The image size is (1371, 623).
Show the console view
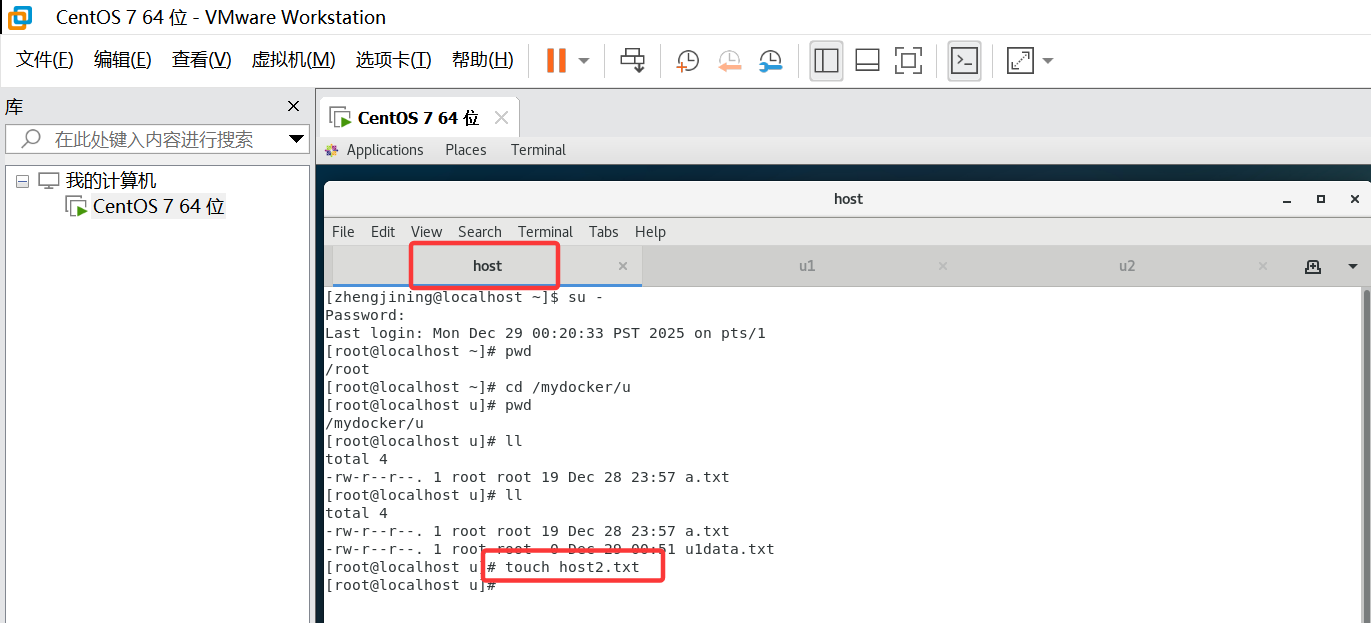(963, 61)
